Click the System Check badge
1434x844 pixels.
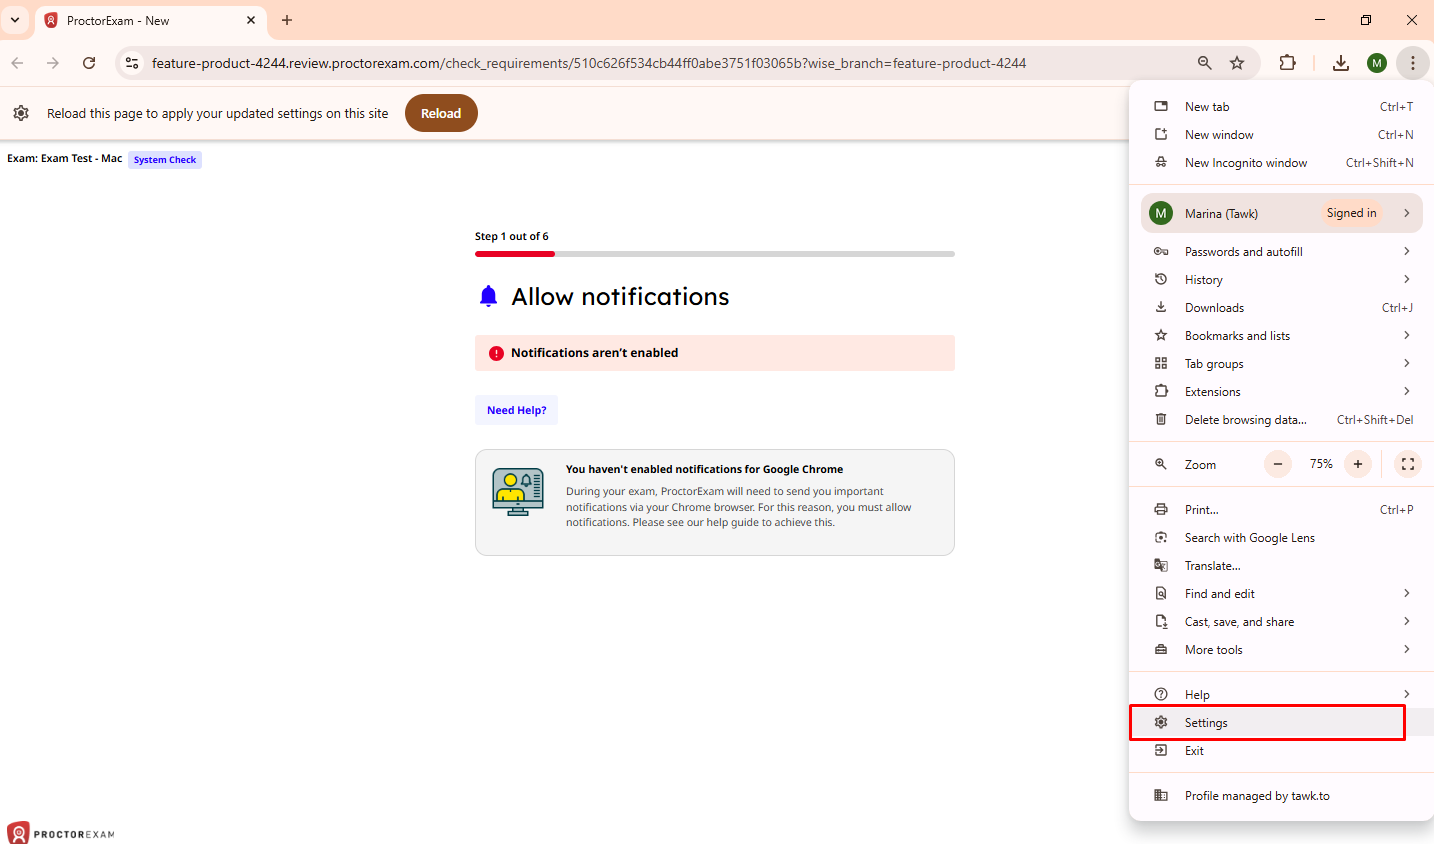pyautogui.click(x=165, y=160)
